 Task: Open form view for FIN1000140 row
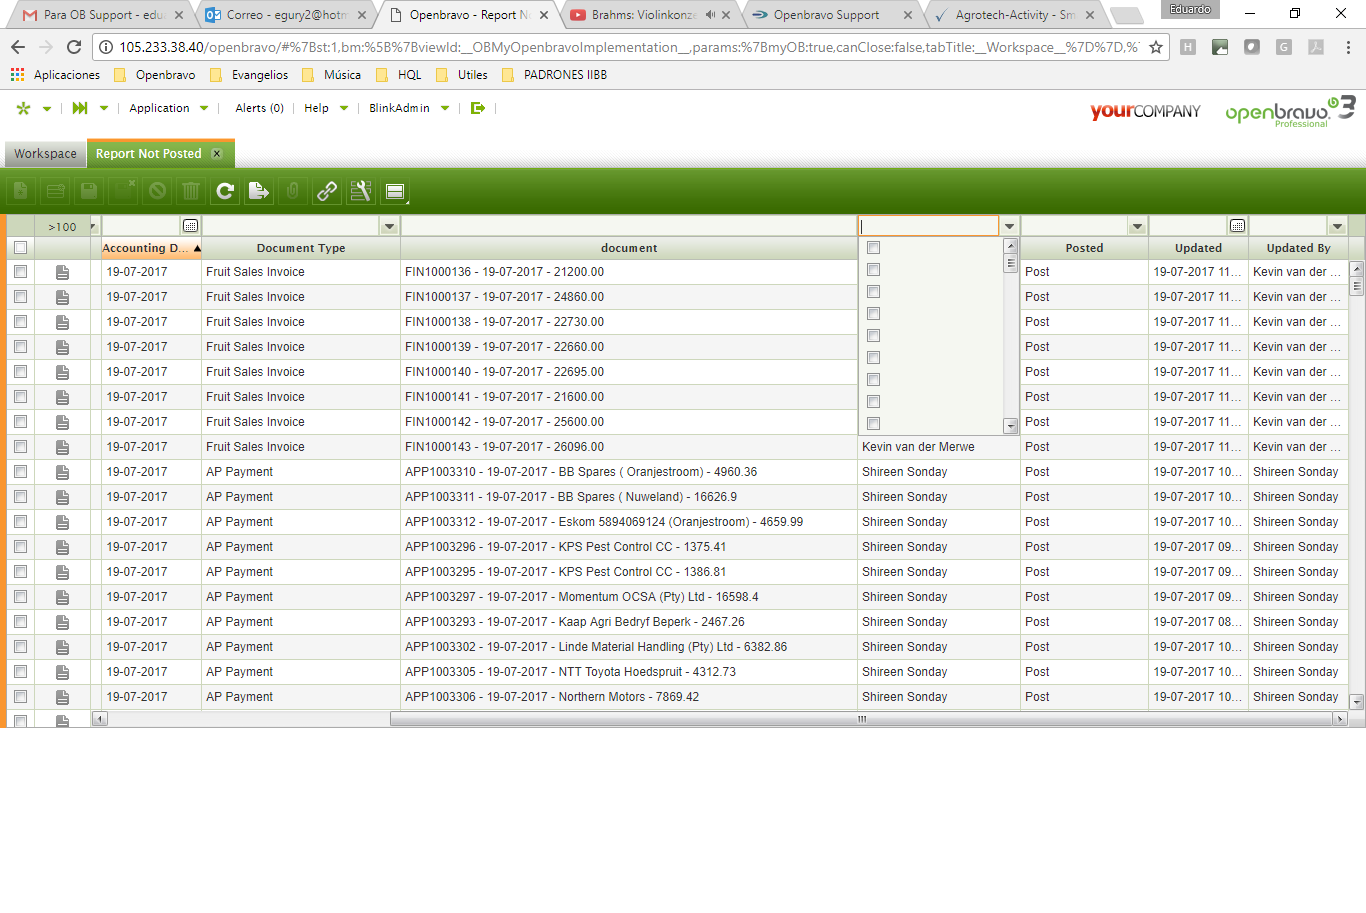pos(62,372)
